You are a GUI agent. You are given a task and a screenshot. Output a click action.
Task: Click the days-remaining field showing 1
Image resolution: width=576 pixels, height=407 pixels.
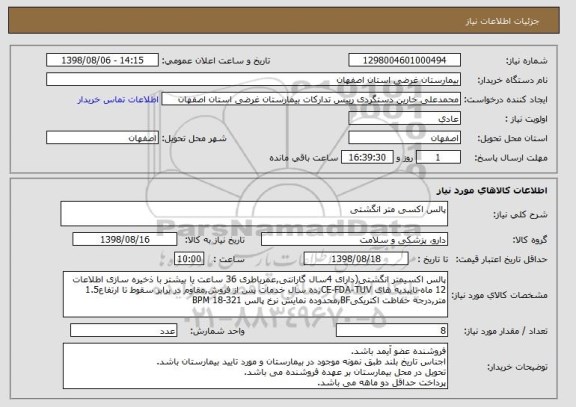point(438,158)
